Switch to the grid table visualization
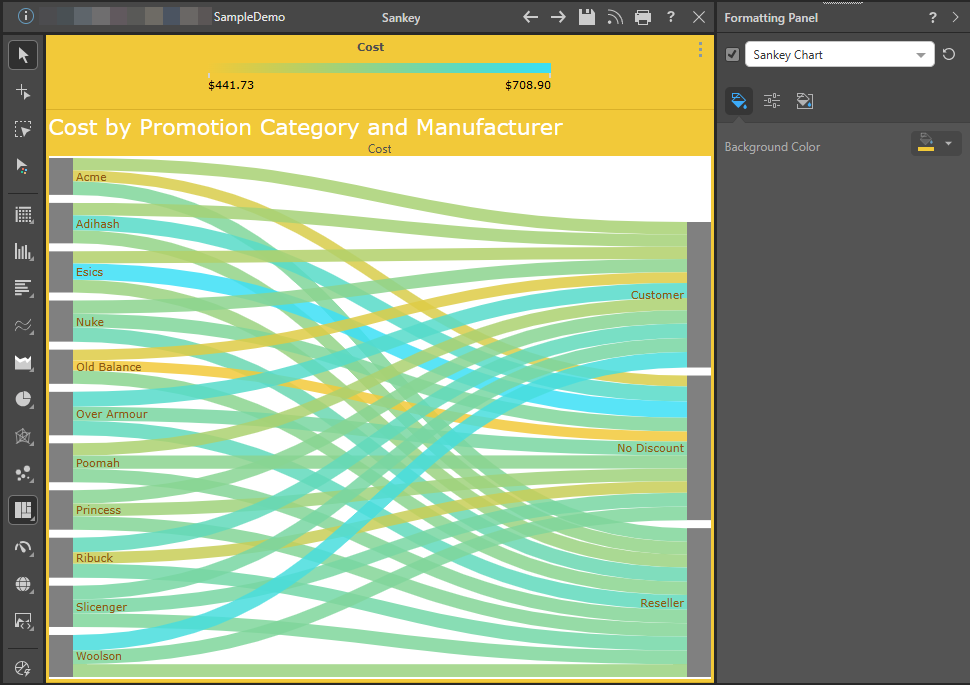970x685 pixels. pyautogui.click(x=23, y=215)
